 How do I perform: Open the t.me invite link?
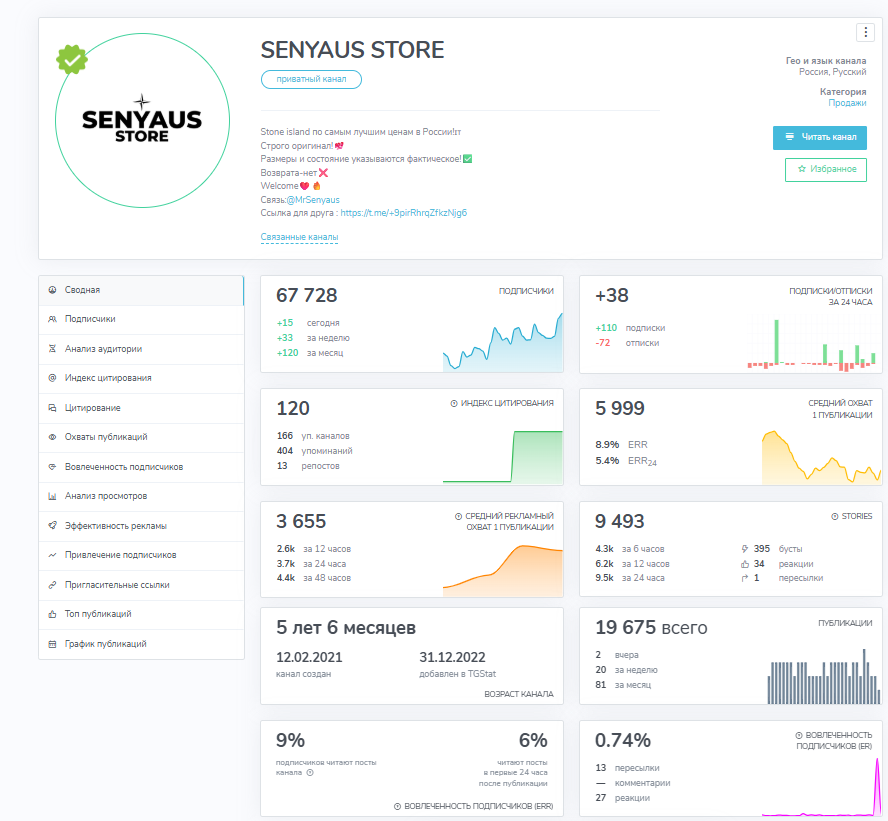tap(404, 213)
